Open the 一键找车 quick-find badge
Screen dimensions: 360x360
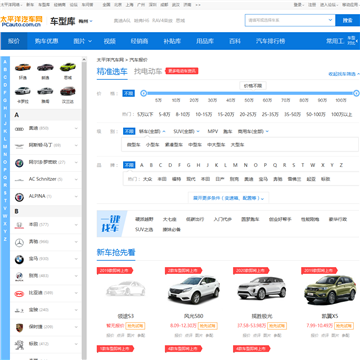click(112, 223)
